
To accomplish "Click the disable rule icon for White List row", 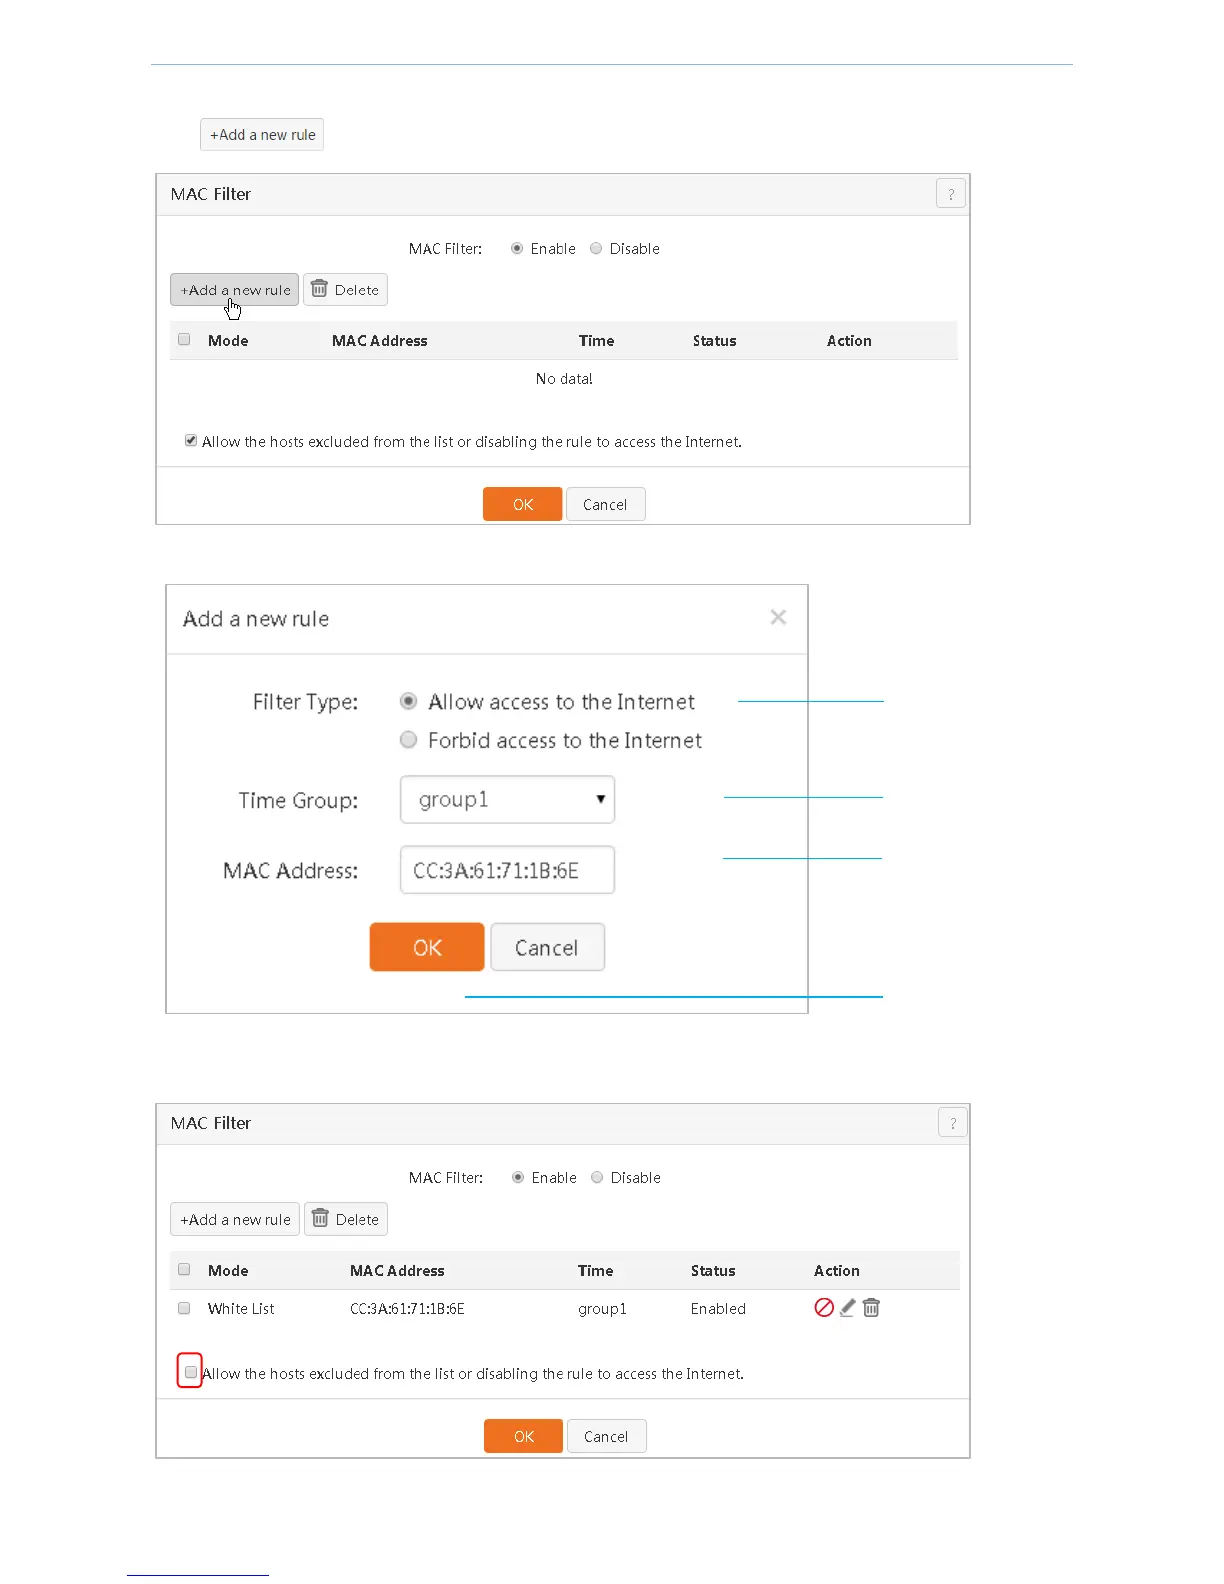I will pos(824,1308).
